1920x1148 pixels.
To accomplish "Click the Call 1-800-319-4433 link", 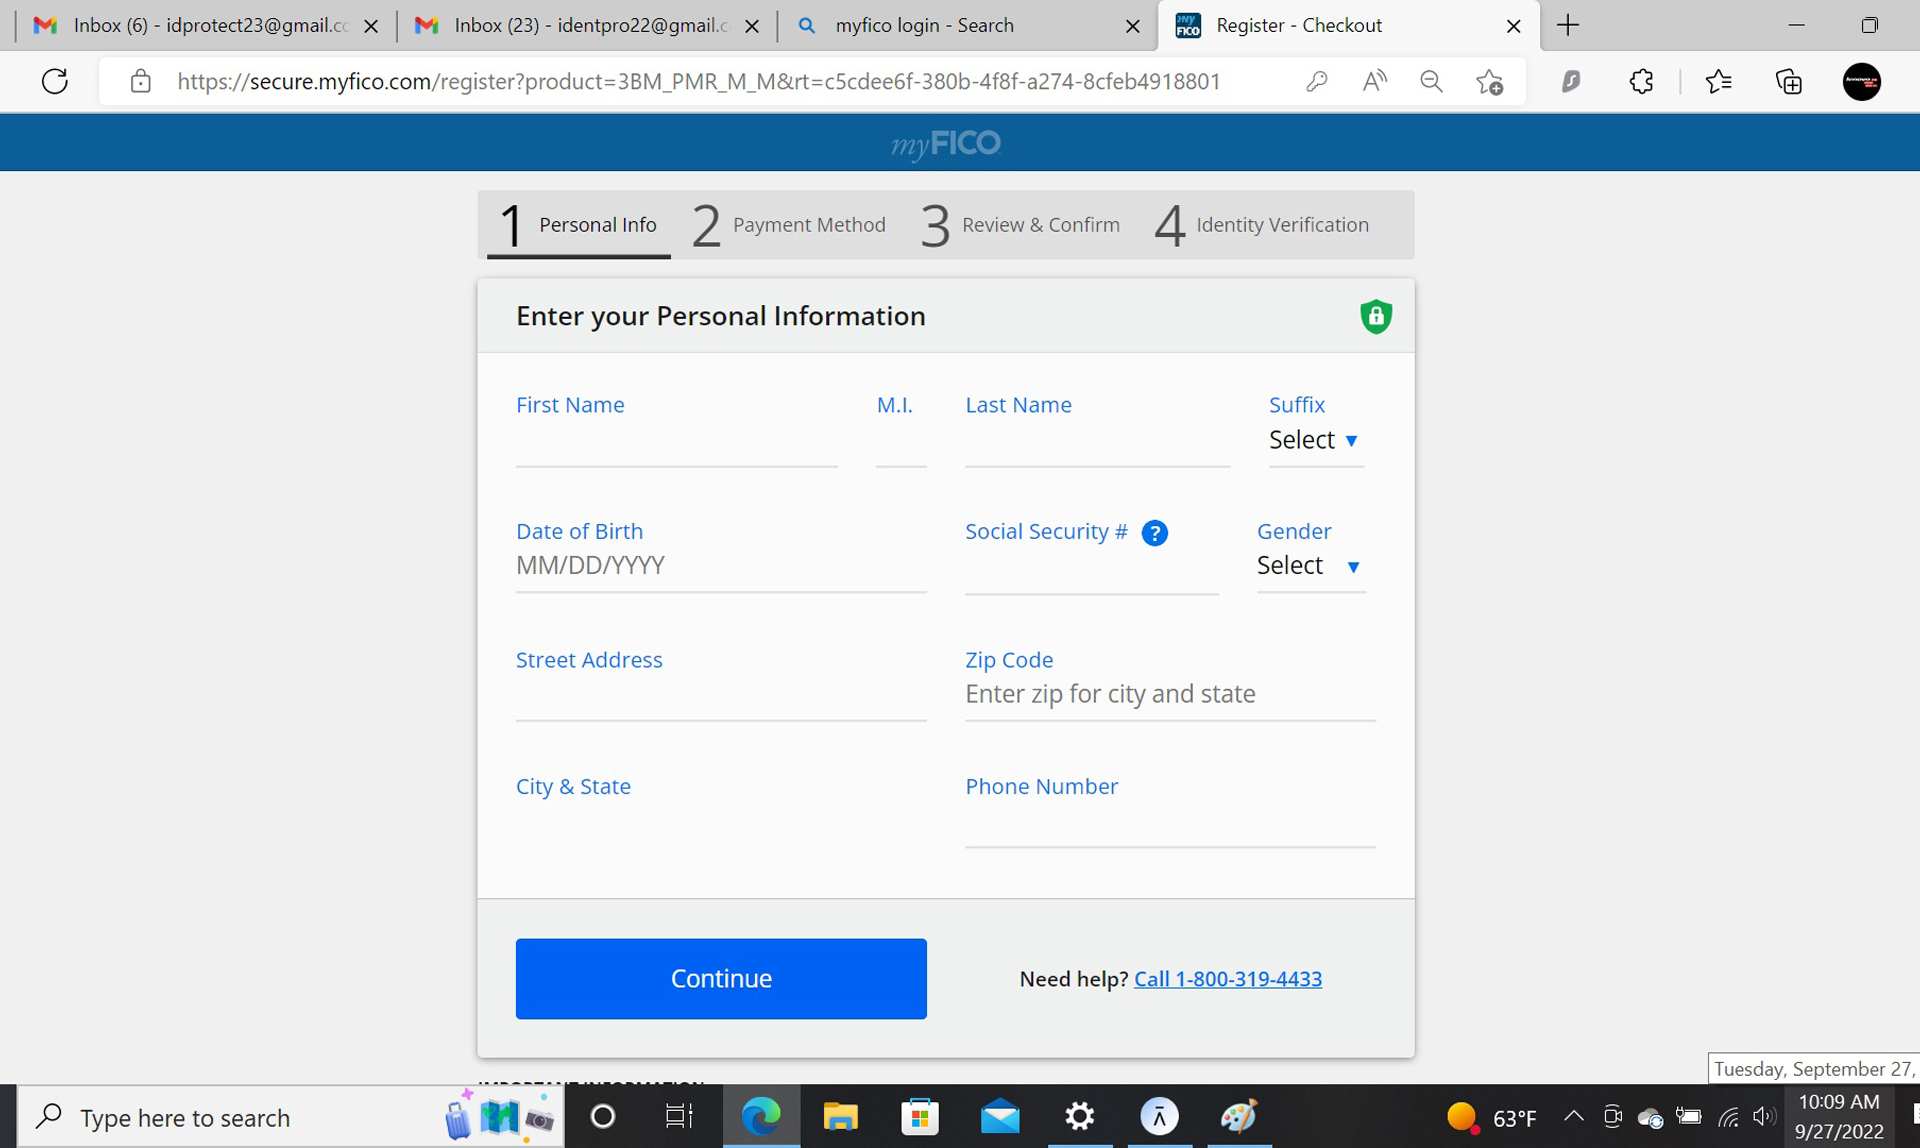I will [1227, 979].
